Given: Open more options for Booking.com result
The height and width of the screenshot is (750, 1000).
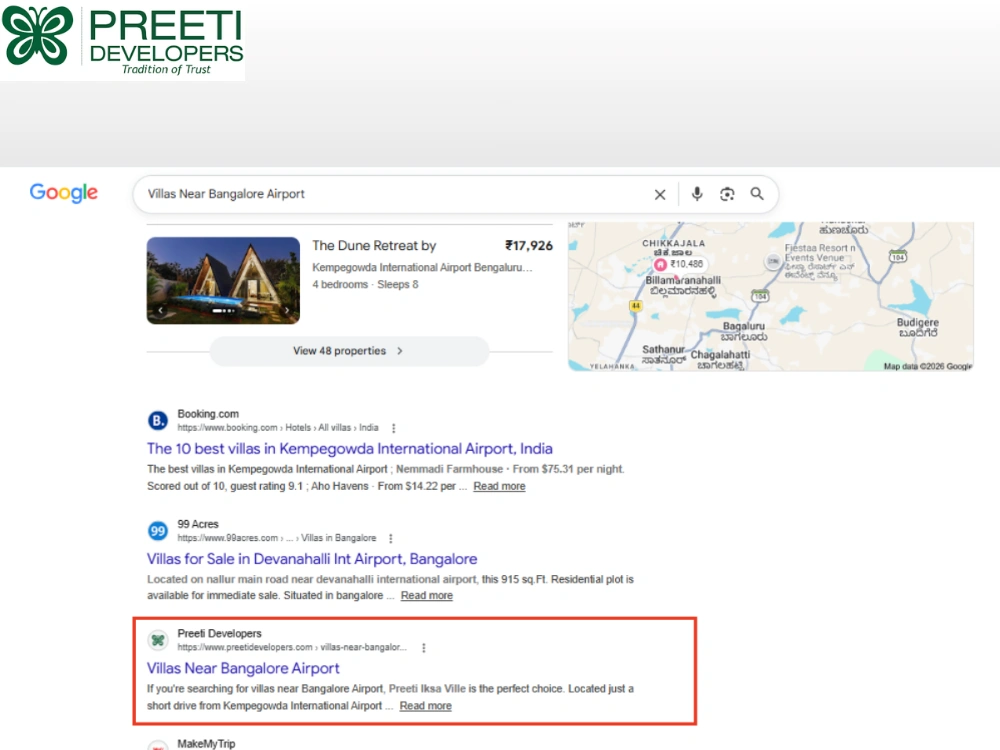Looking at the screenshot, I should [393, 428].
